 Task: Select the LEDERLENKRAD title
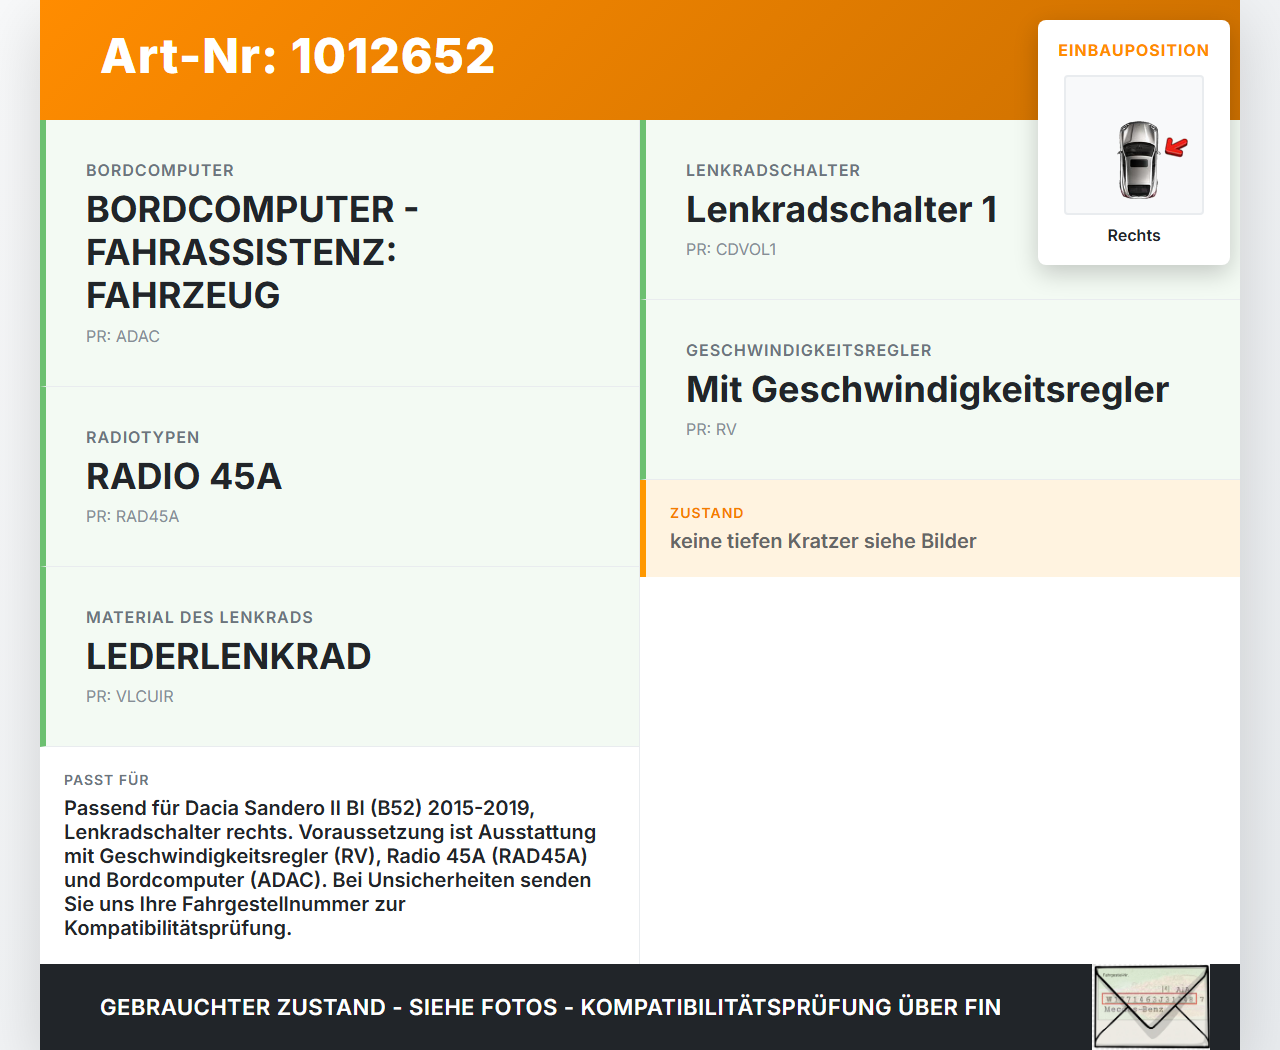click(x=229, y=657)
